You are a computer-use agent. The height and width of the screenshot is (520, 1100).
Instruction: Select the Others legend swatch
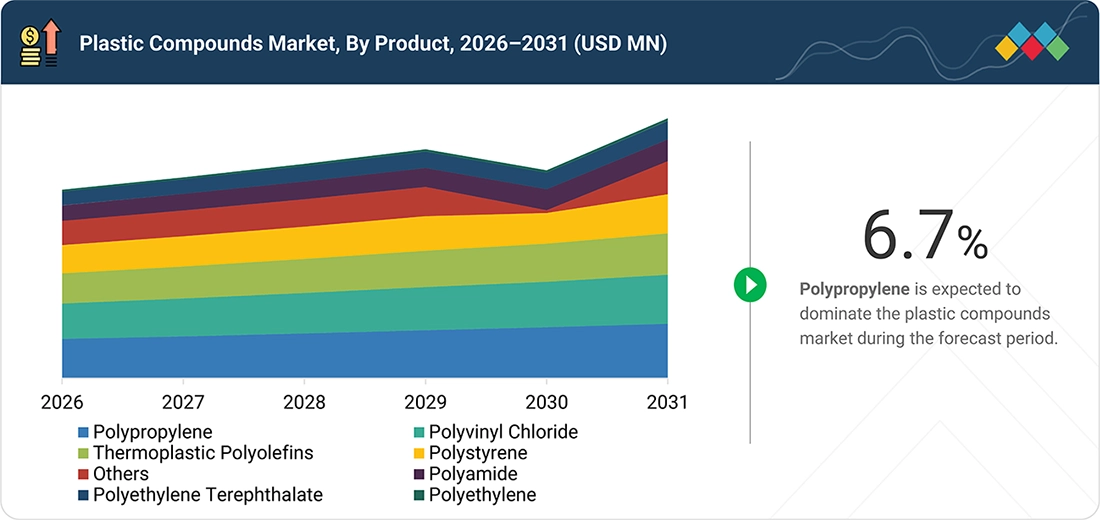[x=83, y=474]
